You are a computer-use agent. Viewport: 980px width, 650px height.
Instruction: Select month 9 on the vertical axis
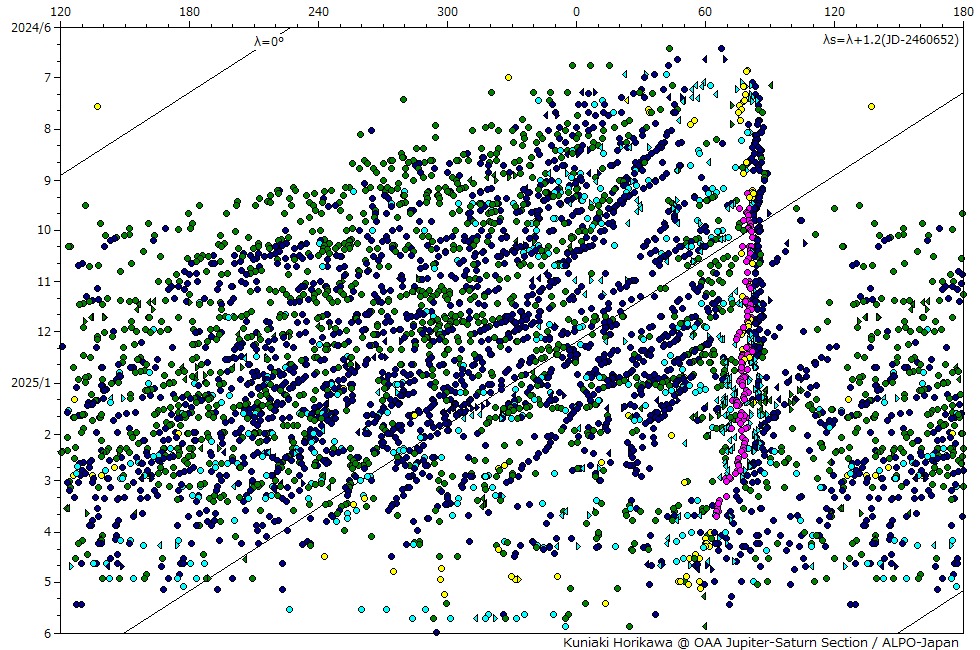(x=46, y=179)
